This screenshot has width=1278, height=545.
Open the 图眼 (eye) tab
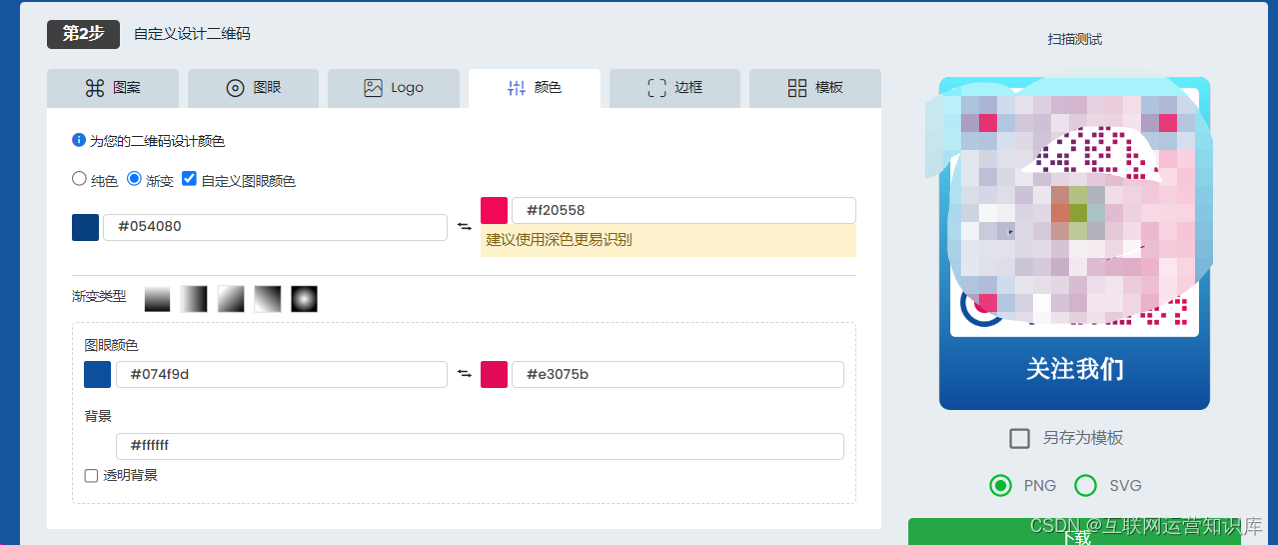(x=253, y=88)
